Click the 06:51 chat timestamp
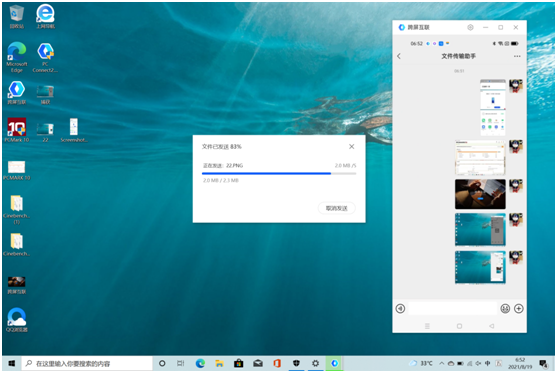557x373 pixels. pos(459,71)
